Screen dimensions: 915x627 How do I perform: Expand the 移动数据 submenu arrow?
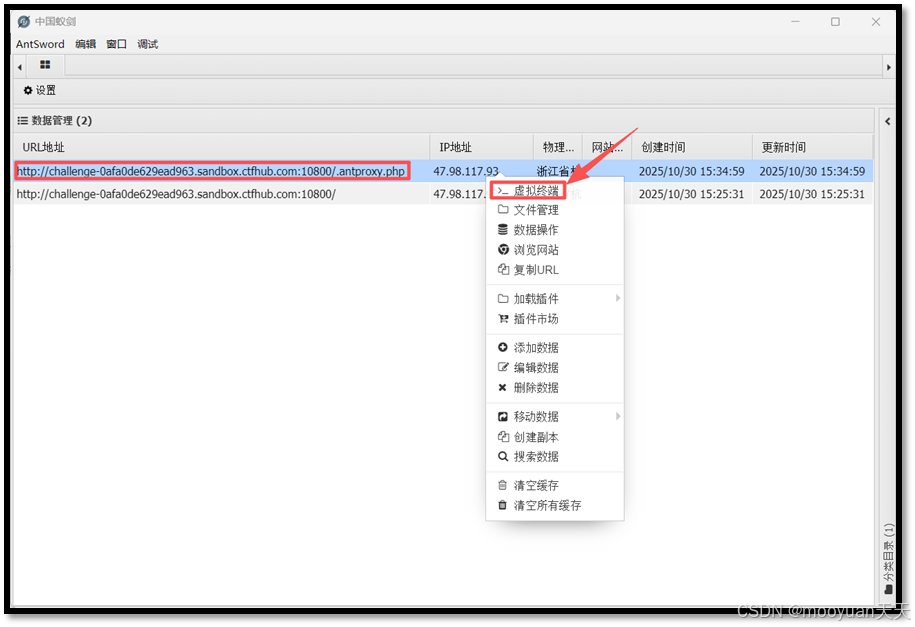coord(617,416)
